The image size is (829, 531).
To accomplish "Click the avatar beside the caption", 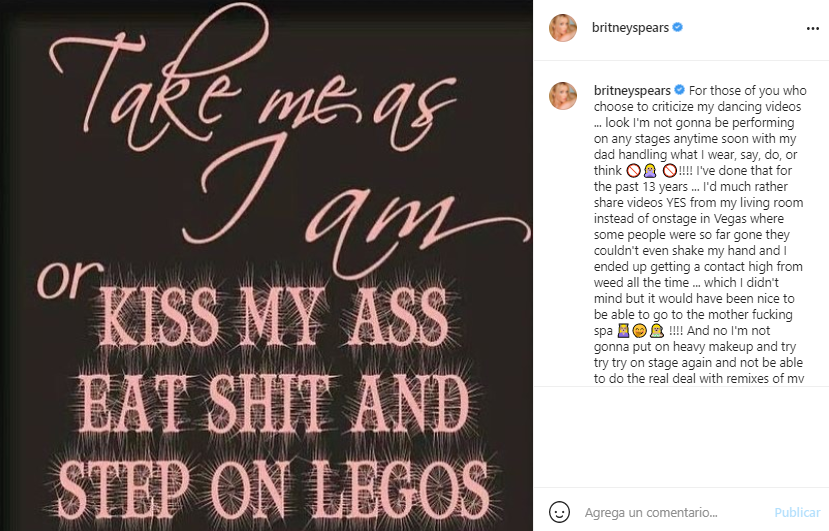I will pyautogui.click(x=563, y=96).
